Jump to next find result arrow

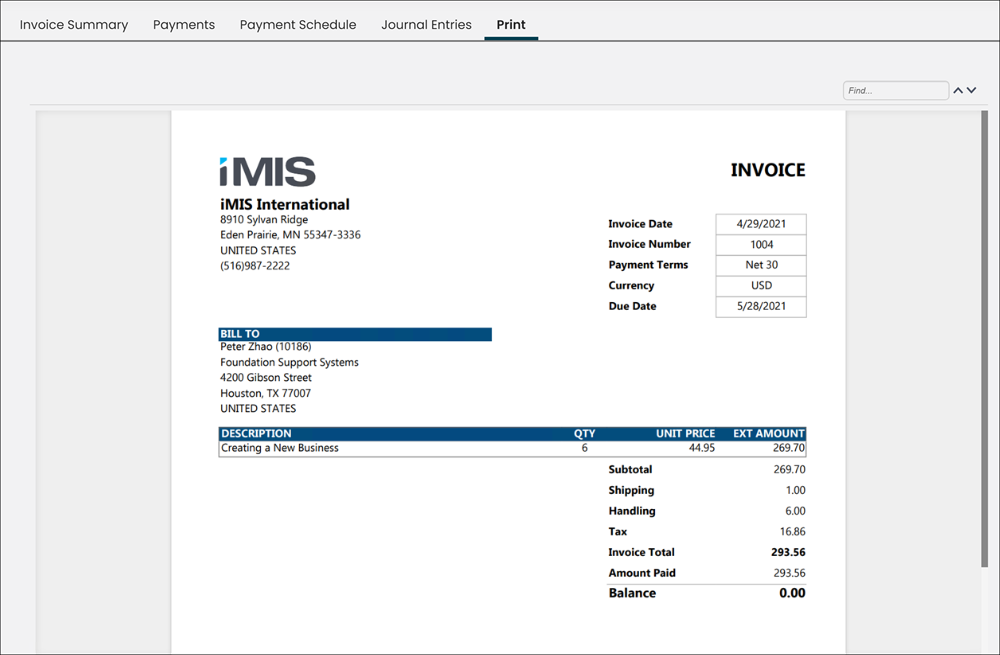971,91
